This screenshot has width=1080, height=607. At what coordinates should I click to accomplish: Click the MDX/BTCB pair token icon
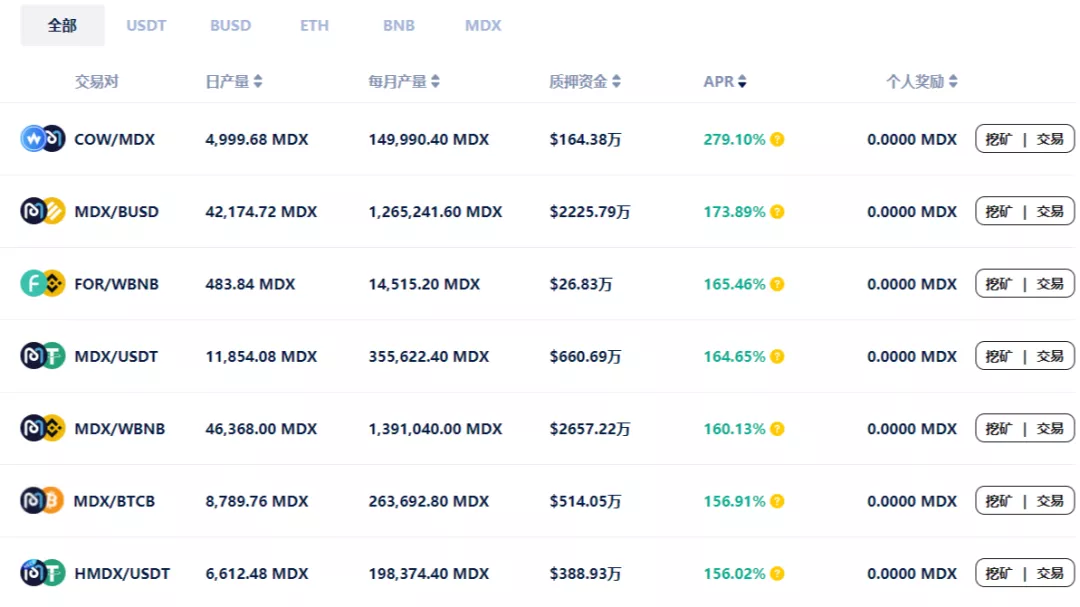pyautogui.click(x=43, y=500)
